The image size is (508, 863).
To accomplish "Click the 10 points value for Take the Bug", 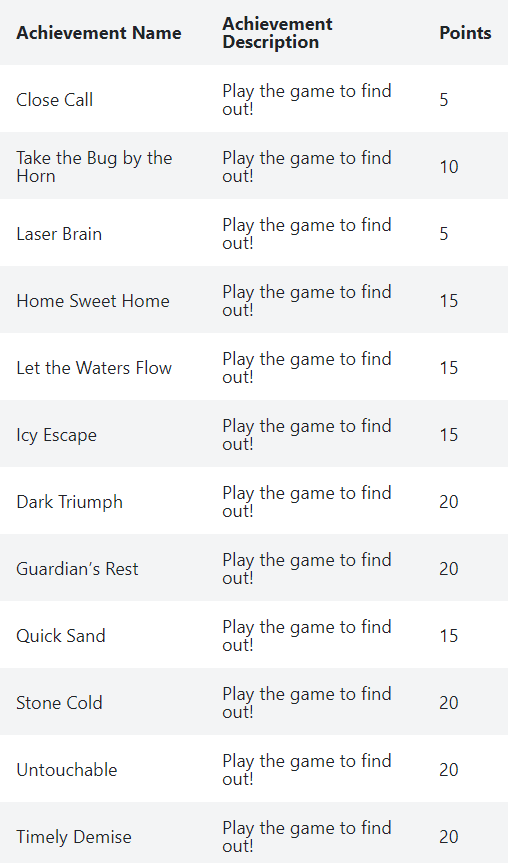I will [449, 167].
